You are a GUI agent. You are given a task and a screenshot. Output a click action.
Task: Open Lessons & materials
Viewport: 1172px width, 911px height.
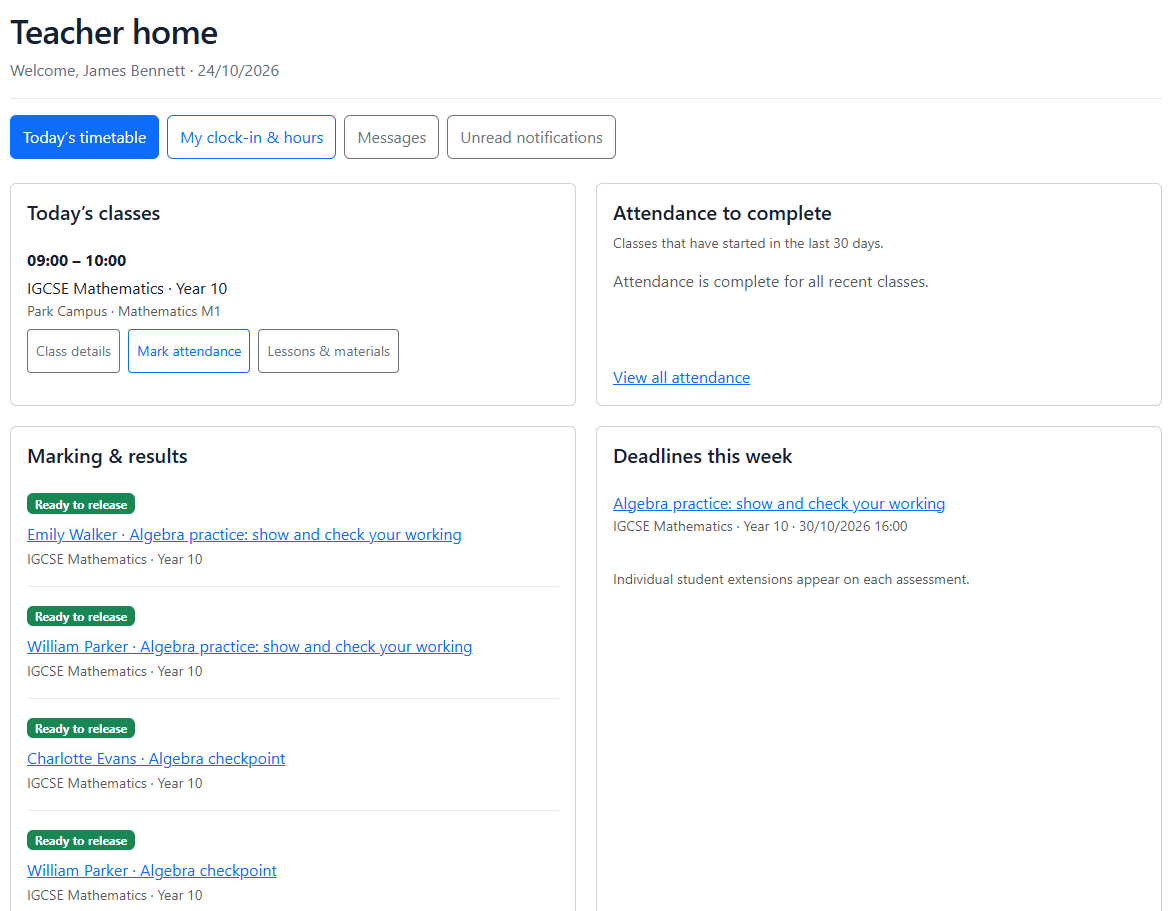click(328, 351)
